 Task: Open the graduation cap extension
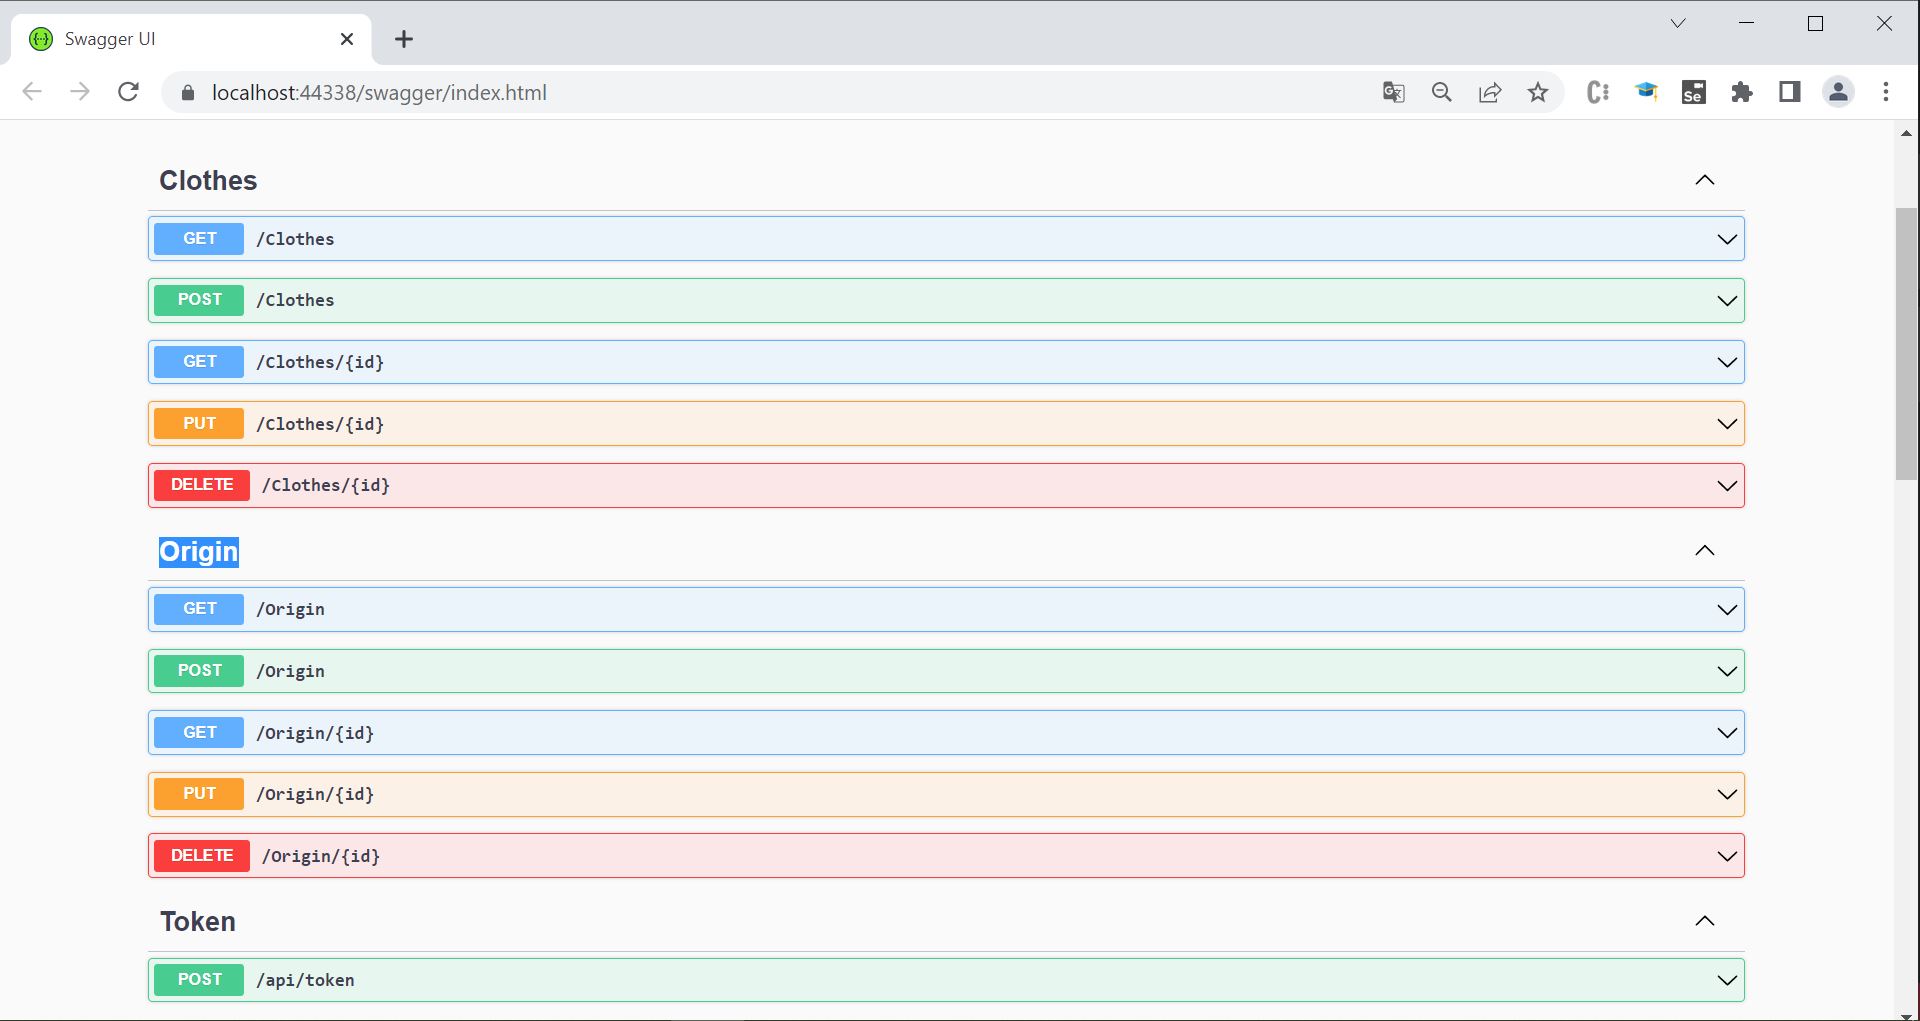(1646, 92)
